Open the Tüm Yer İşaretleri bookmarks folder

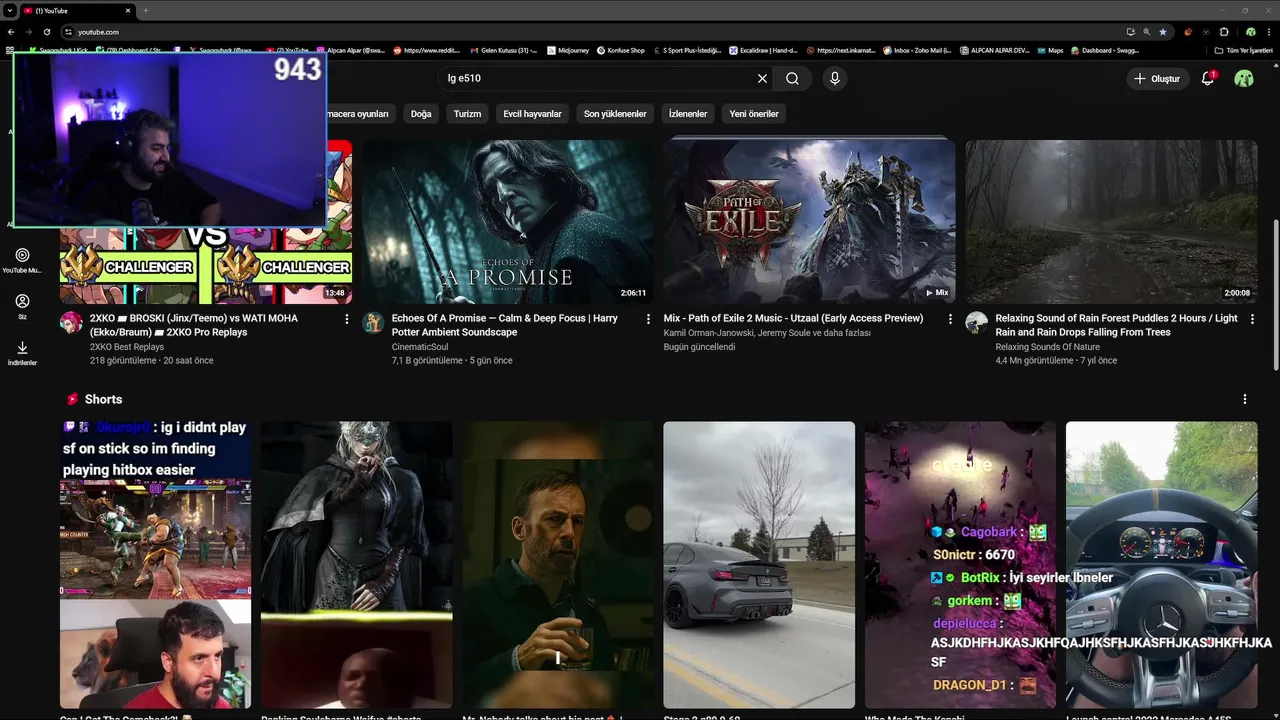[x=1244, y=50]
